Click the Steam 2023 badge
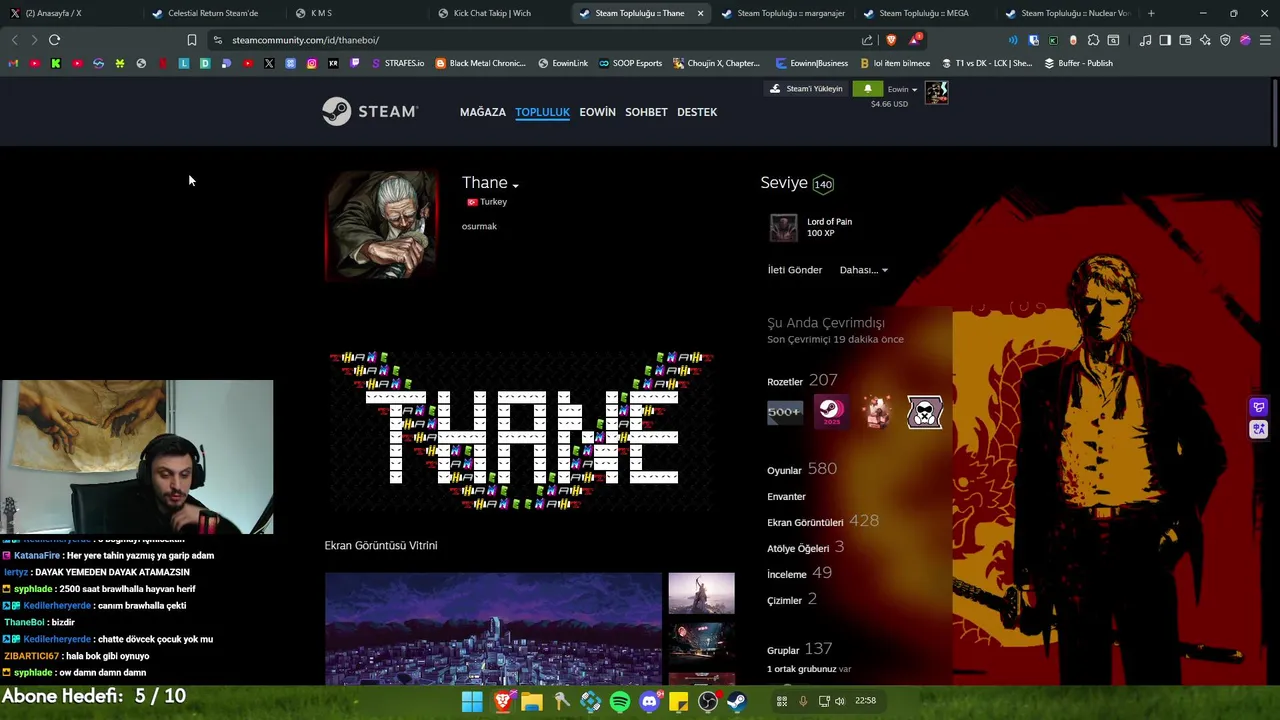The image size is (1280, 720). click(x=831, y=412)
